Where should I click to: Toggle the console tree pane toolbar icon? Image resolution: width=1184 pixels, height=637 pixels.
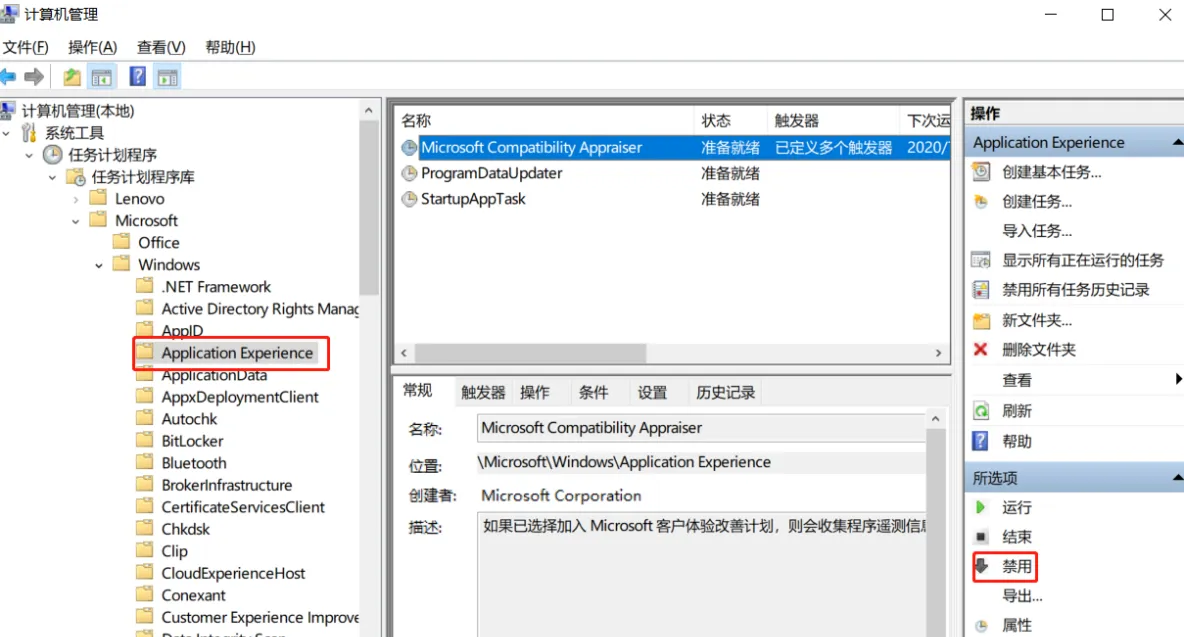click(x=102, y=77)
